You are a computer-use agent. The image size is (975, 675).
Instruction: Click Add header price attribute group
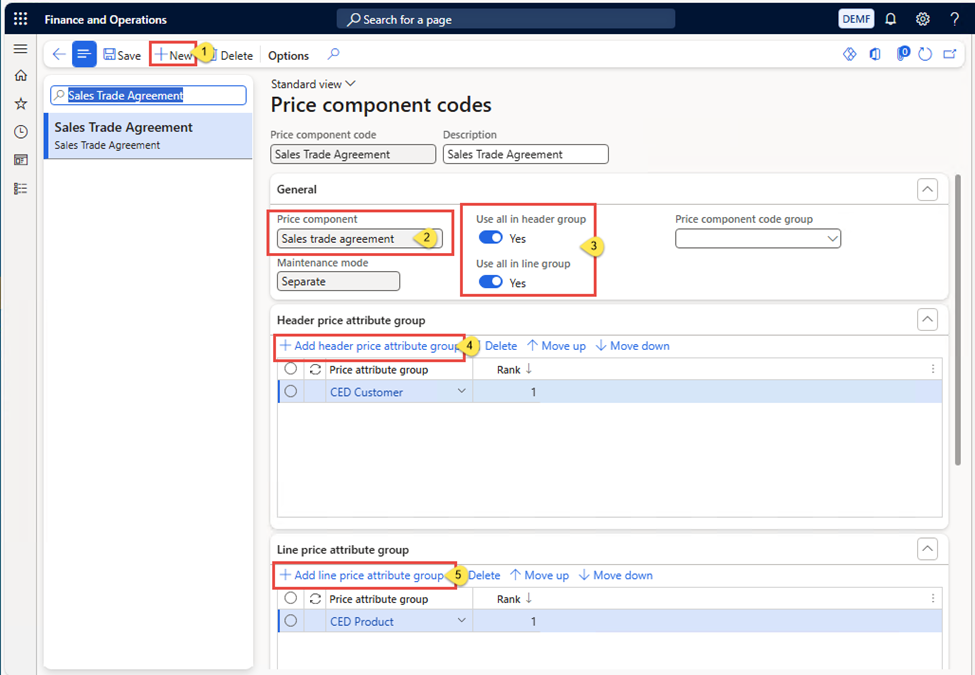pyautogui.click(x=370, y=346)
